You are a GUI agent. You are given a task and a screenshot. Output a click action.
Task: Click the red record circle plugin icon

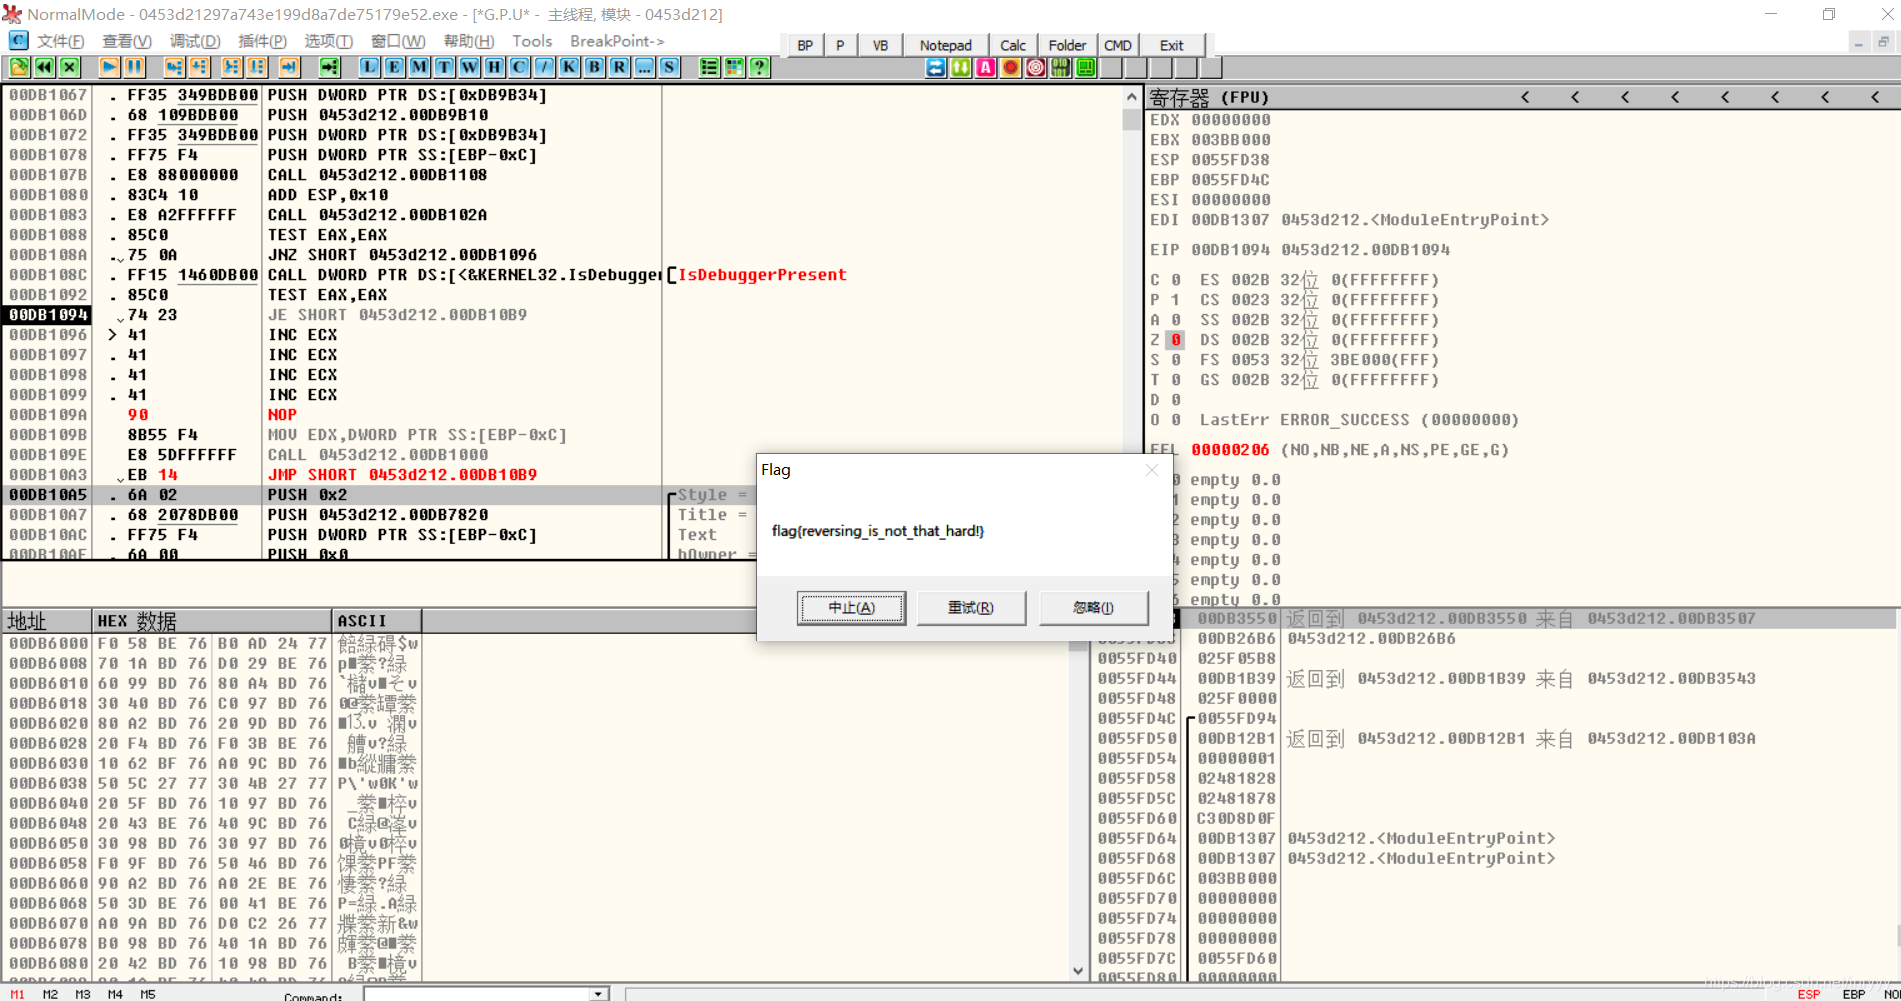(1010, 67)
